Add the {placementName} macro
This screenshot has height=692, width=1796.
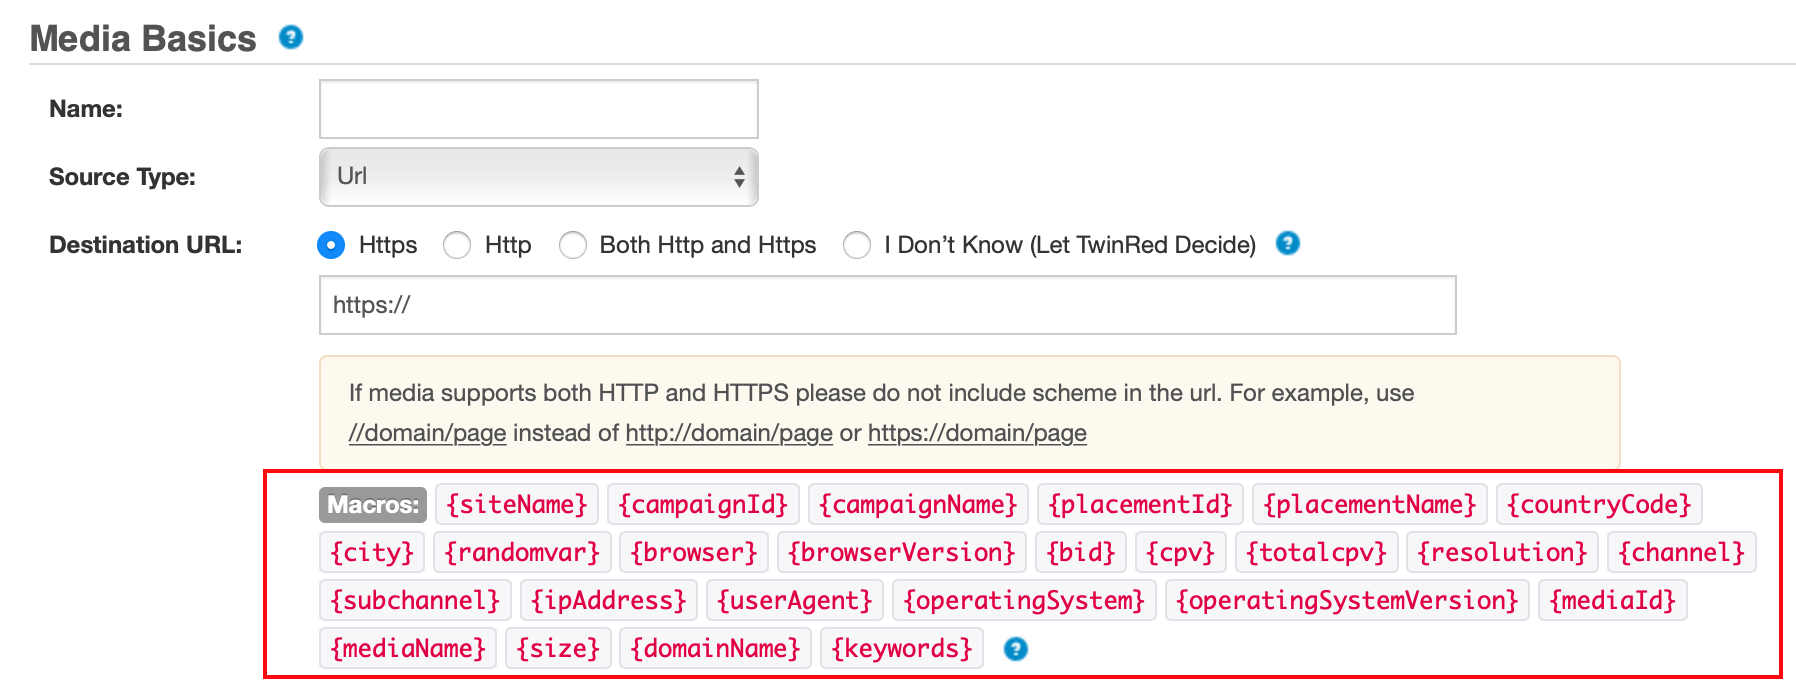pyautogui.click(x=1369, y=504)
